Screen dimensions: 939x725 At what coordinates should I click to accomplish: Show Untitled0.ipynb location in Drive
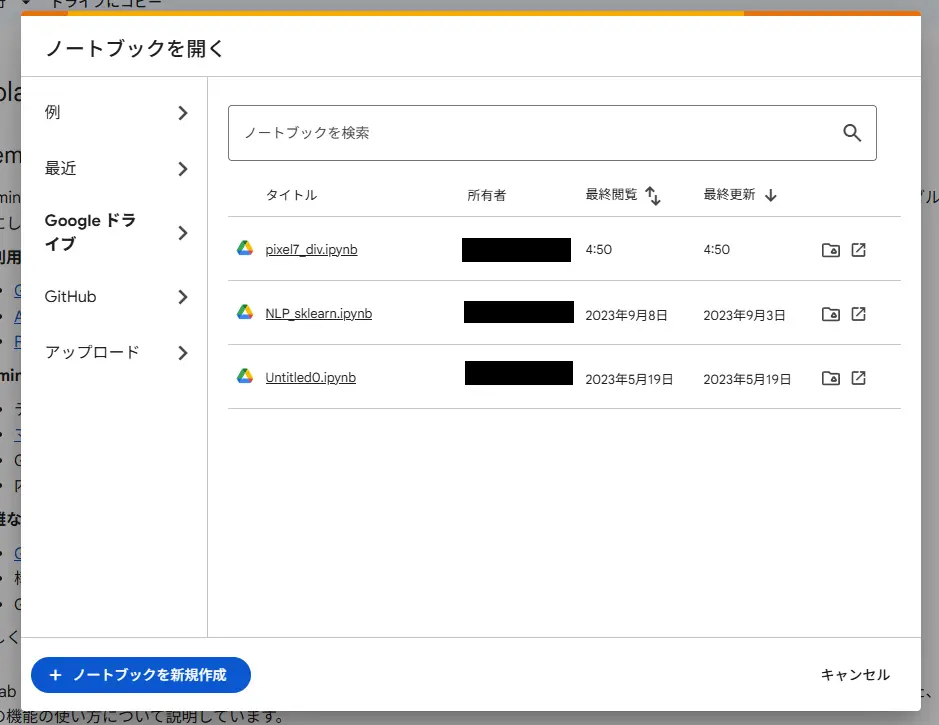tap(831, 378)
